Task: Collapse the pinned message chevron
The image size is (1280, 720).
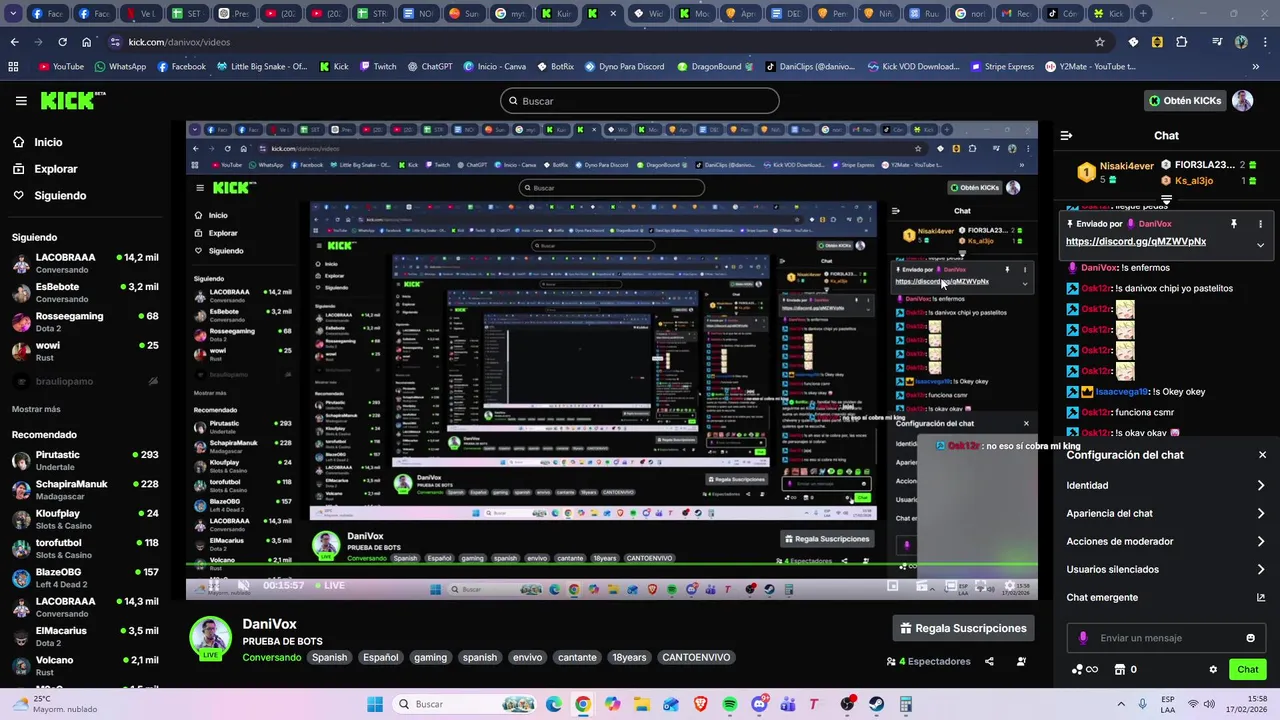Action: point(1260,244)
